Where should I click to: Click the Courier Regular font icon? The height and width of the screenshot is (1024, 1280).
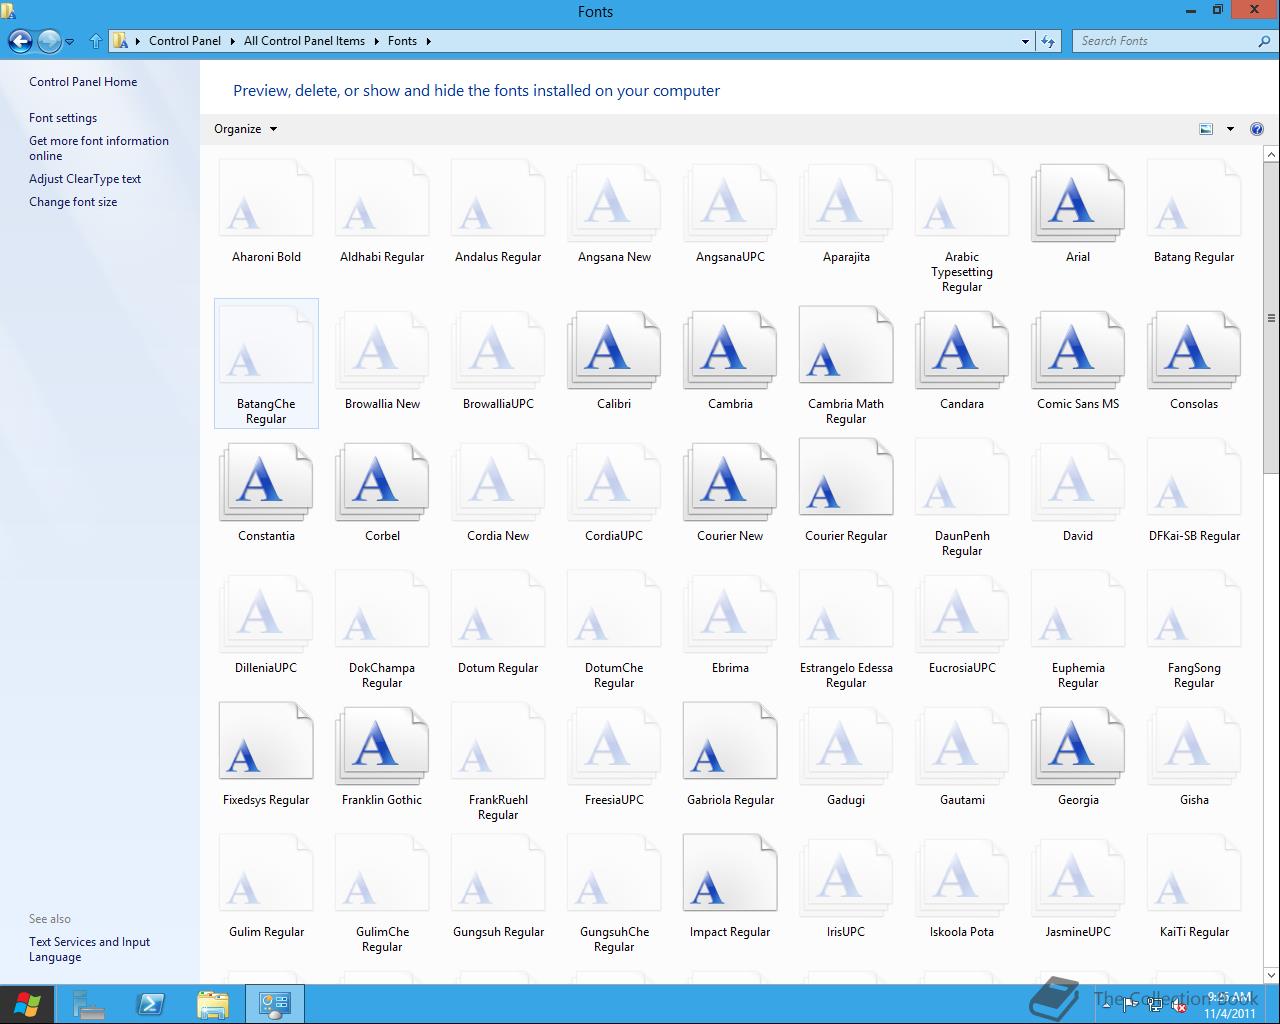coord(846,478)
